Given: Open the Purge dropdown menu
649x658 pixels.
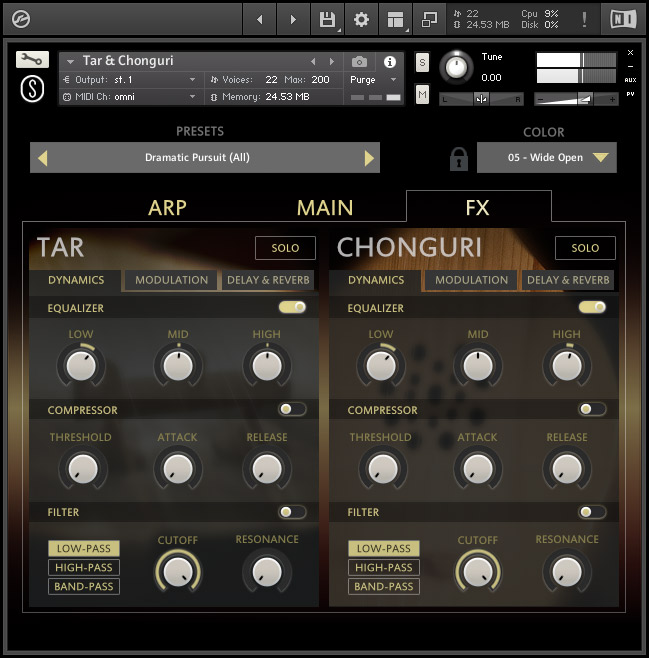Looking at the screenshot, I should click(x=373, y=80).
